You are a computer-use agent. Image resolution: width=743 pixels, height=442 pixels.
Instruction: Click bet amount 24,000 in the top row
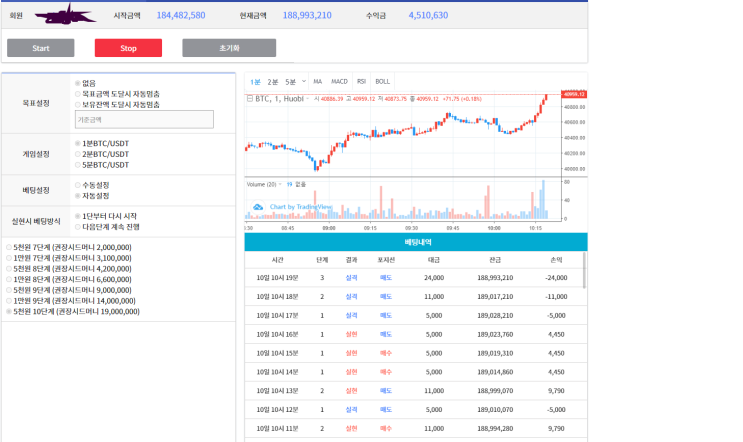point(434,278)
